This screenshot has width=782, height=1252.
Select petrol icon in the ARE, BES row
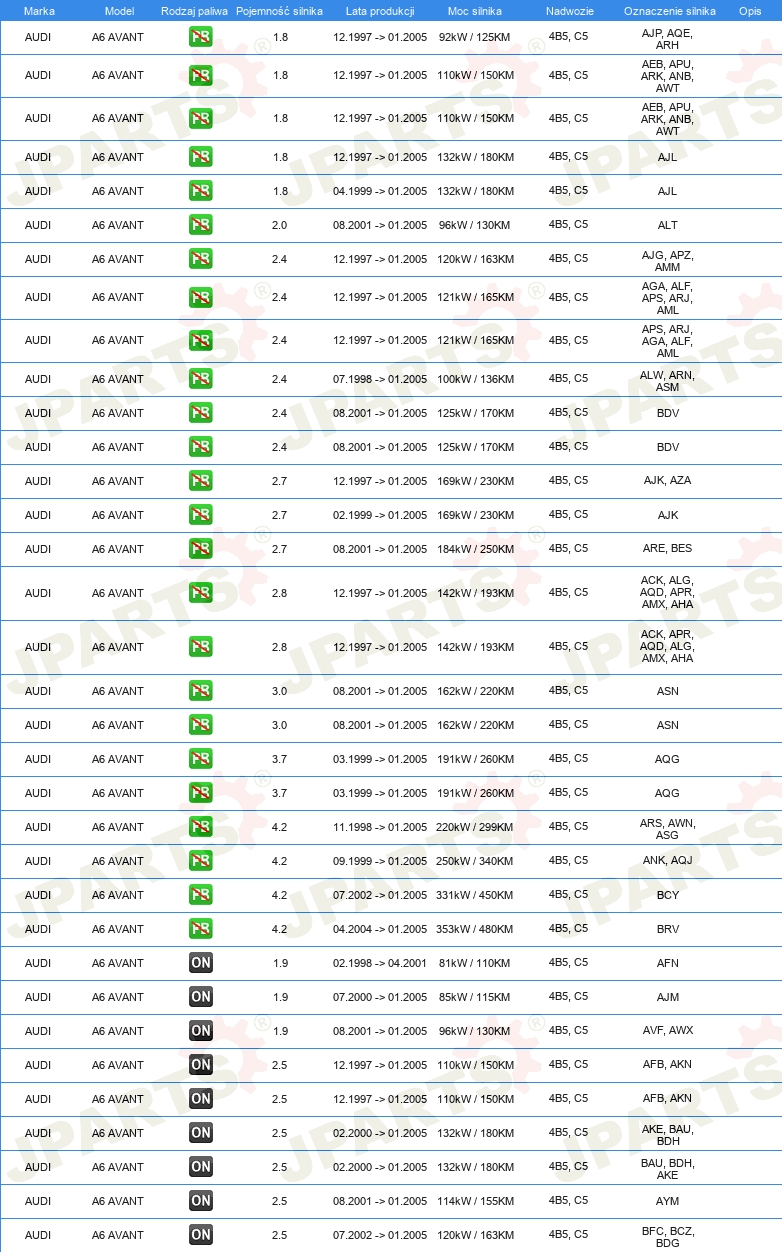pos(200,549)
